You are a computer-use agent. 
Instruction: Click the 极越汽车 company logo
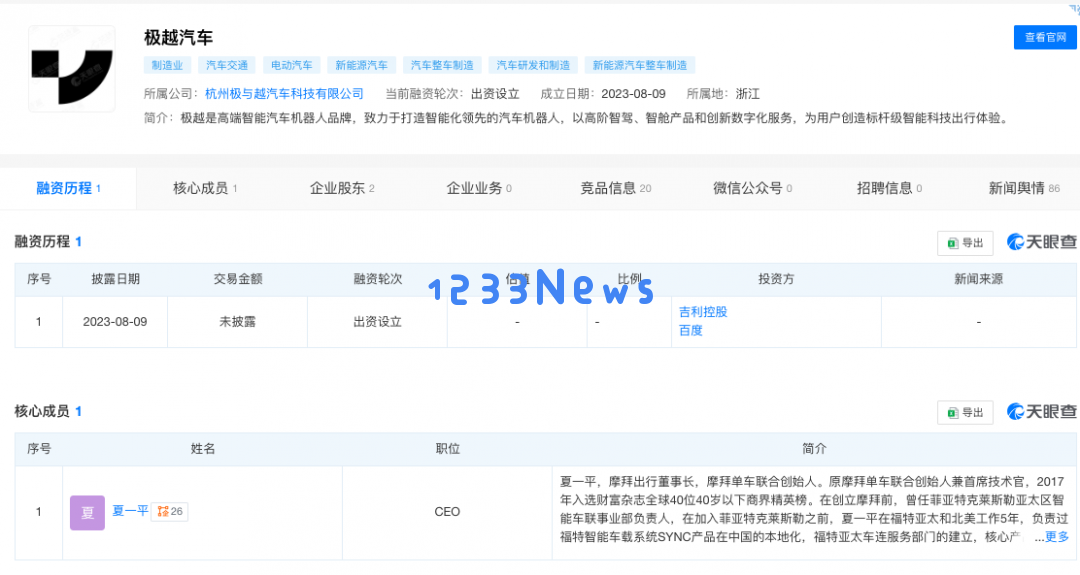pos(72,69)
